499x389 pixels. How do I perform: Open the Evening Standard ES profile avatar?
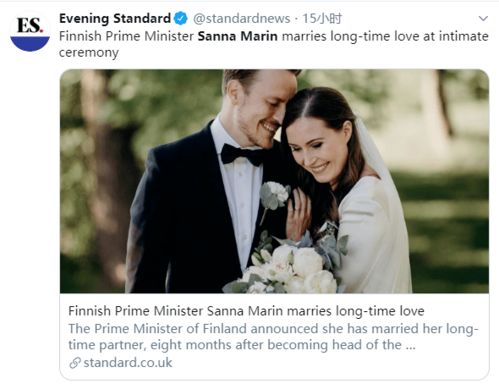[x=30, y=32]
